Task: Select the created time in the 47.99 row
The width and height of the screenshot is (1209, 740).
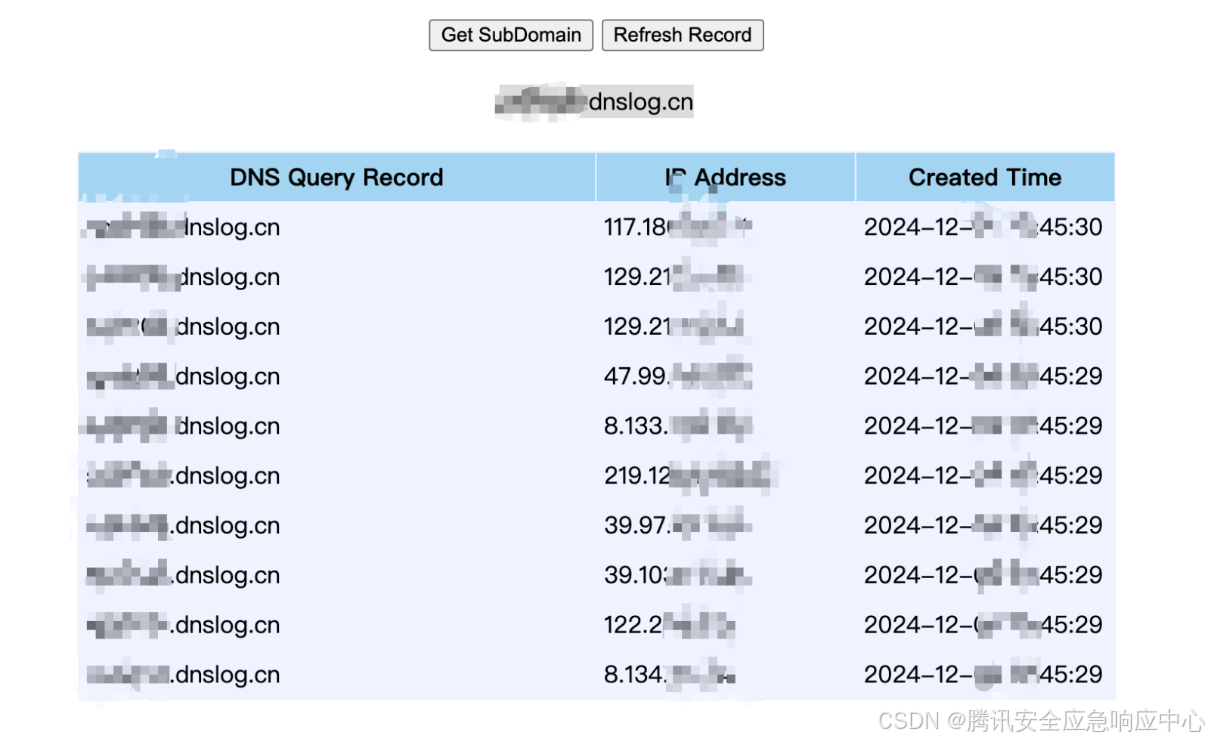Action: pos(983,376)
